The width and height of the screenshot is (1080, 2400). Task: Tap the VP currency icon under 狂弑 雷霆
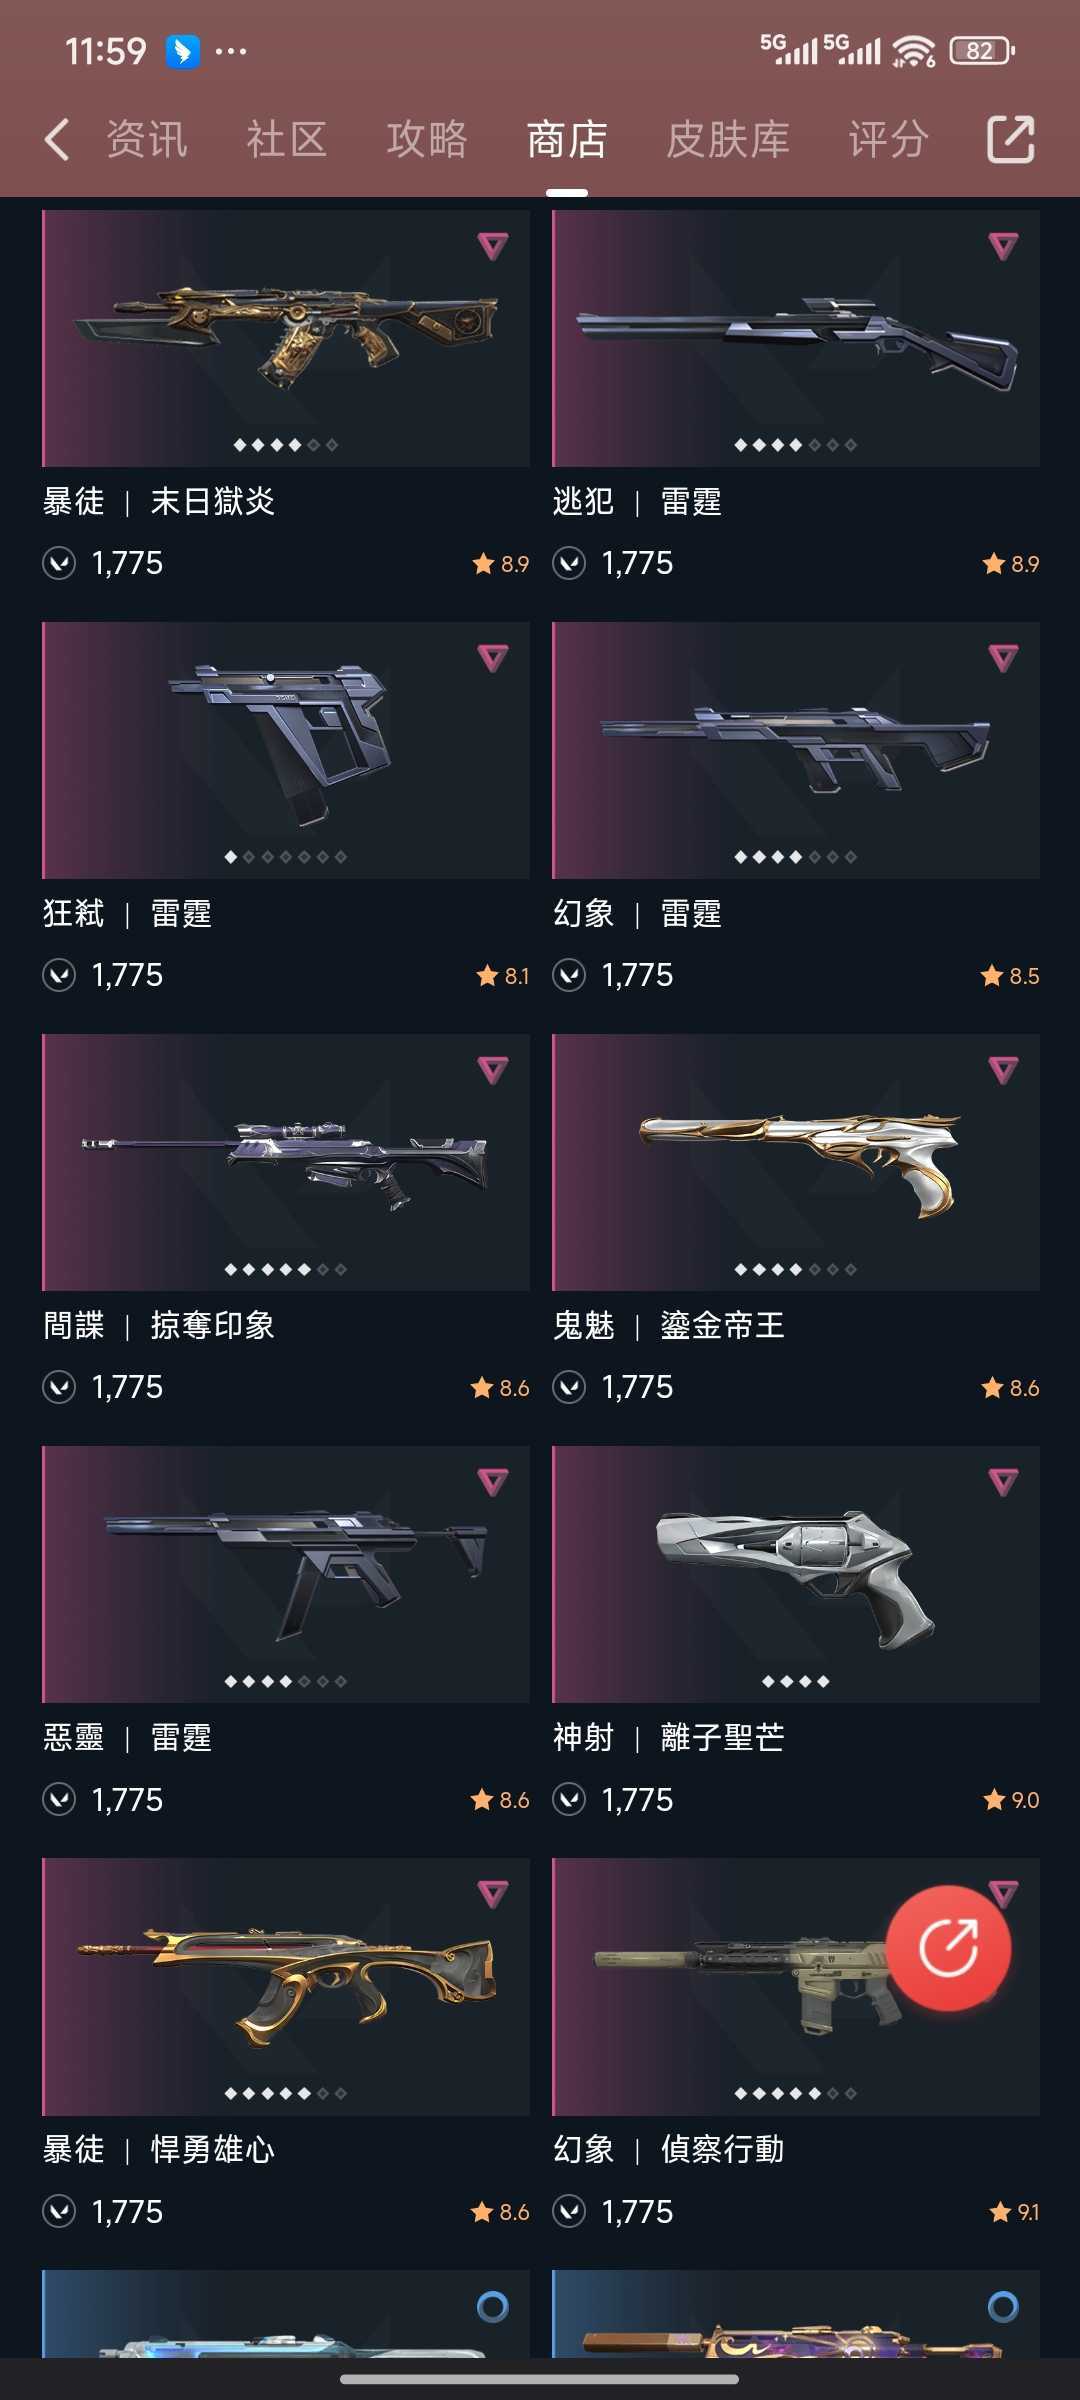[x=59, y=975]
